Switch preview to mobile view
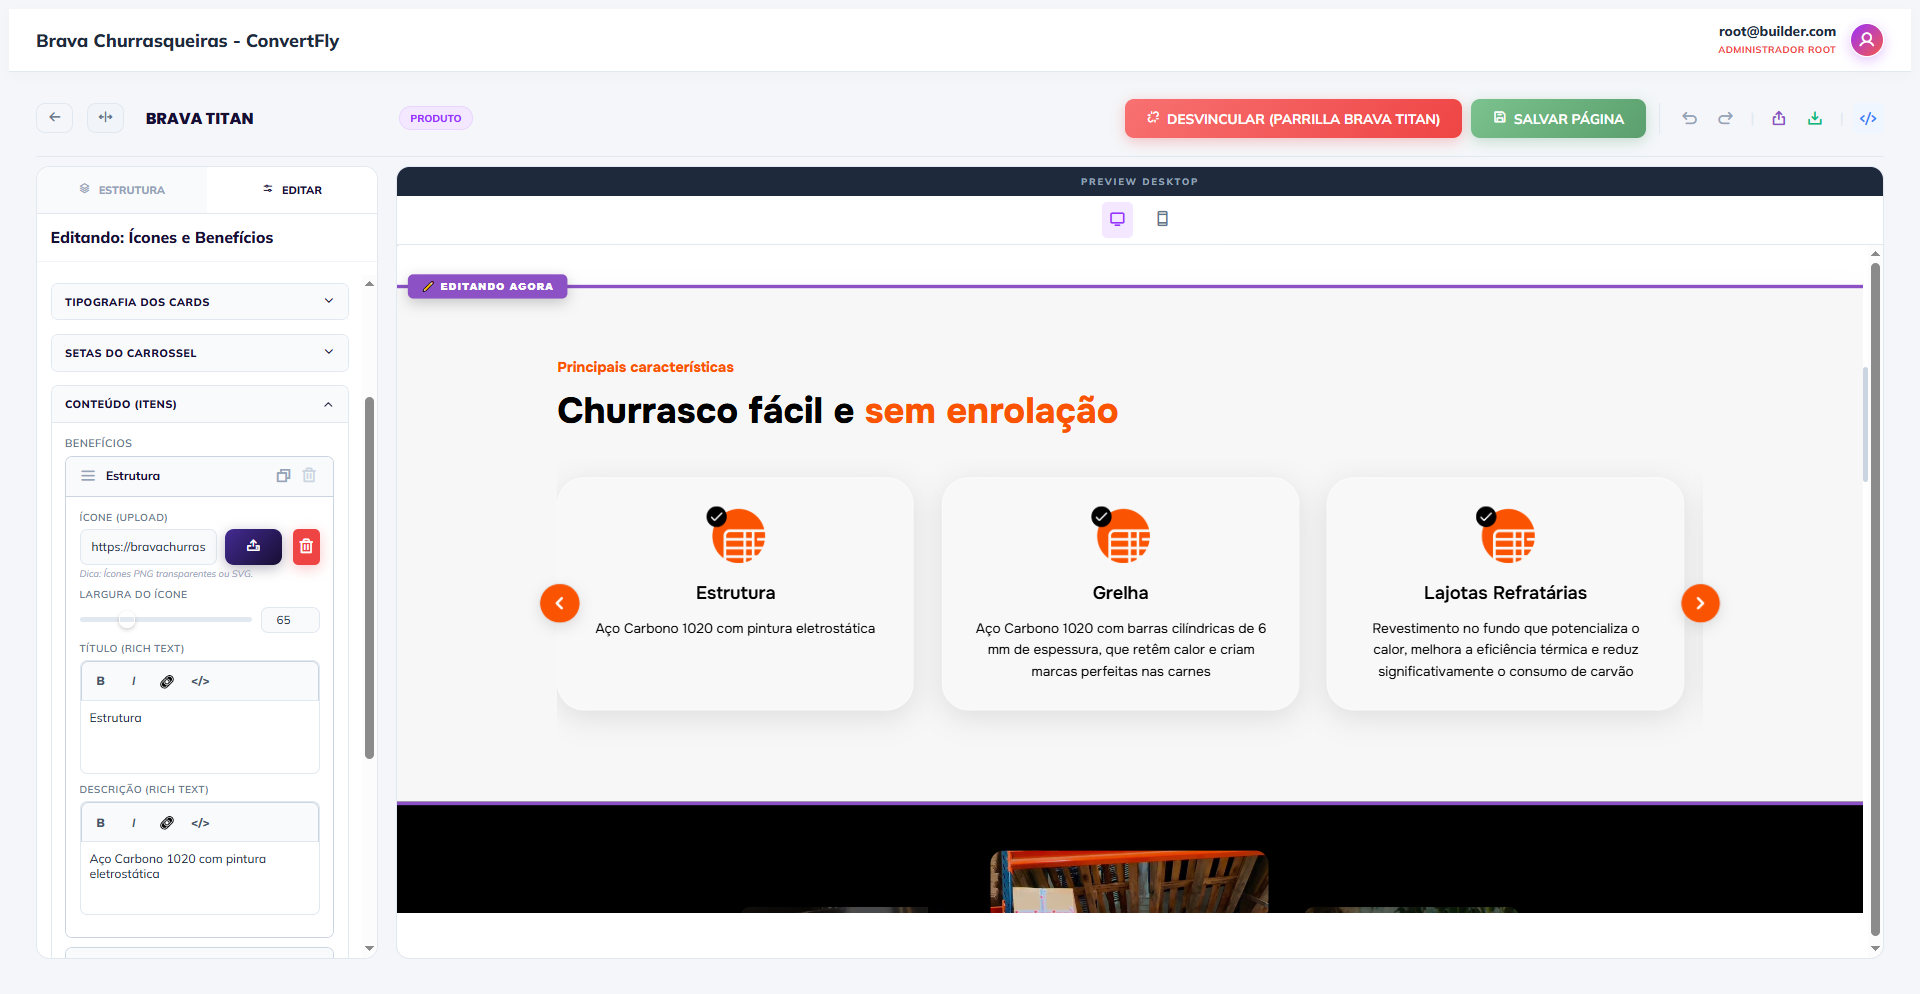 click(1162, 219)
